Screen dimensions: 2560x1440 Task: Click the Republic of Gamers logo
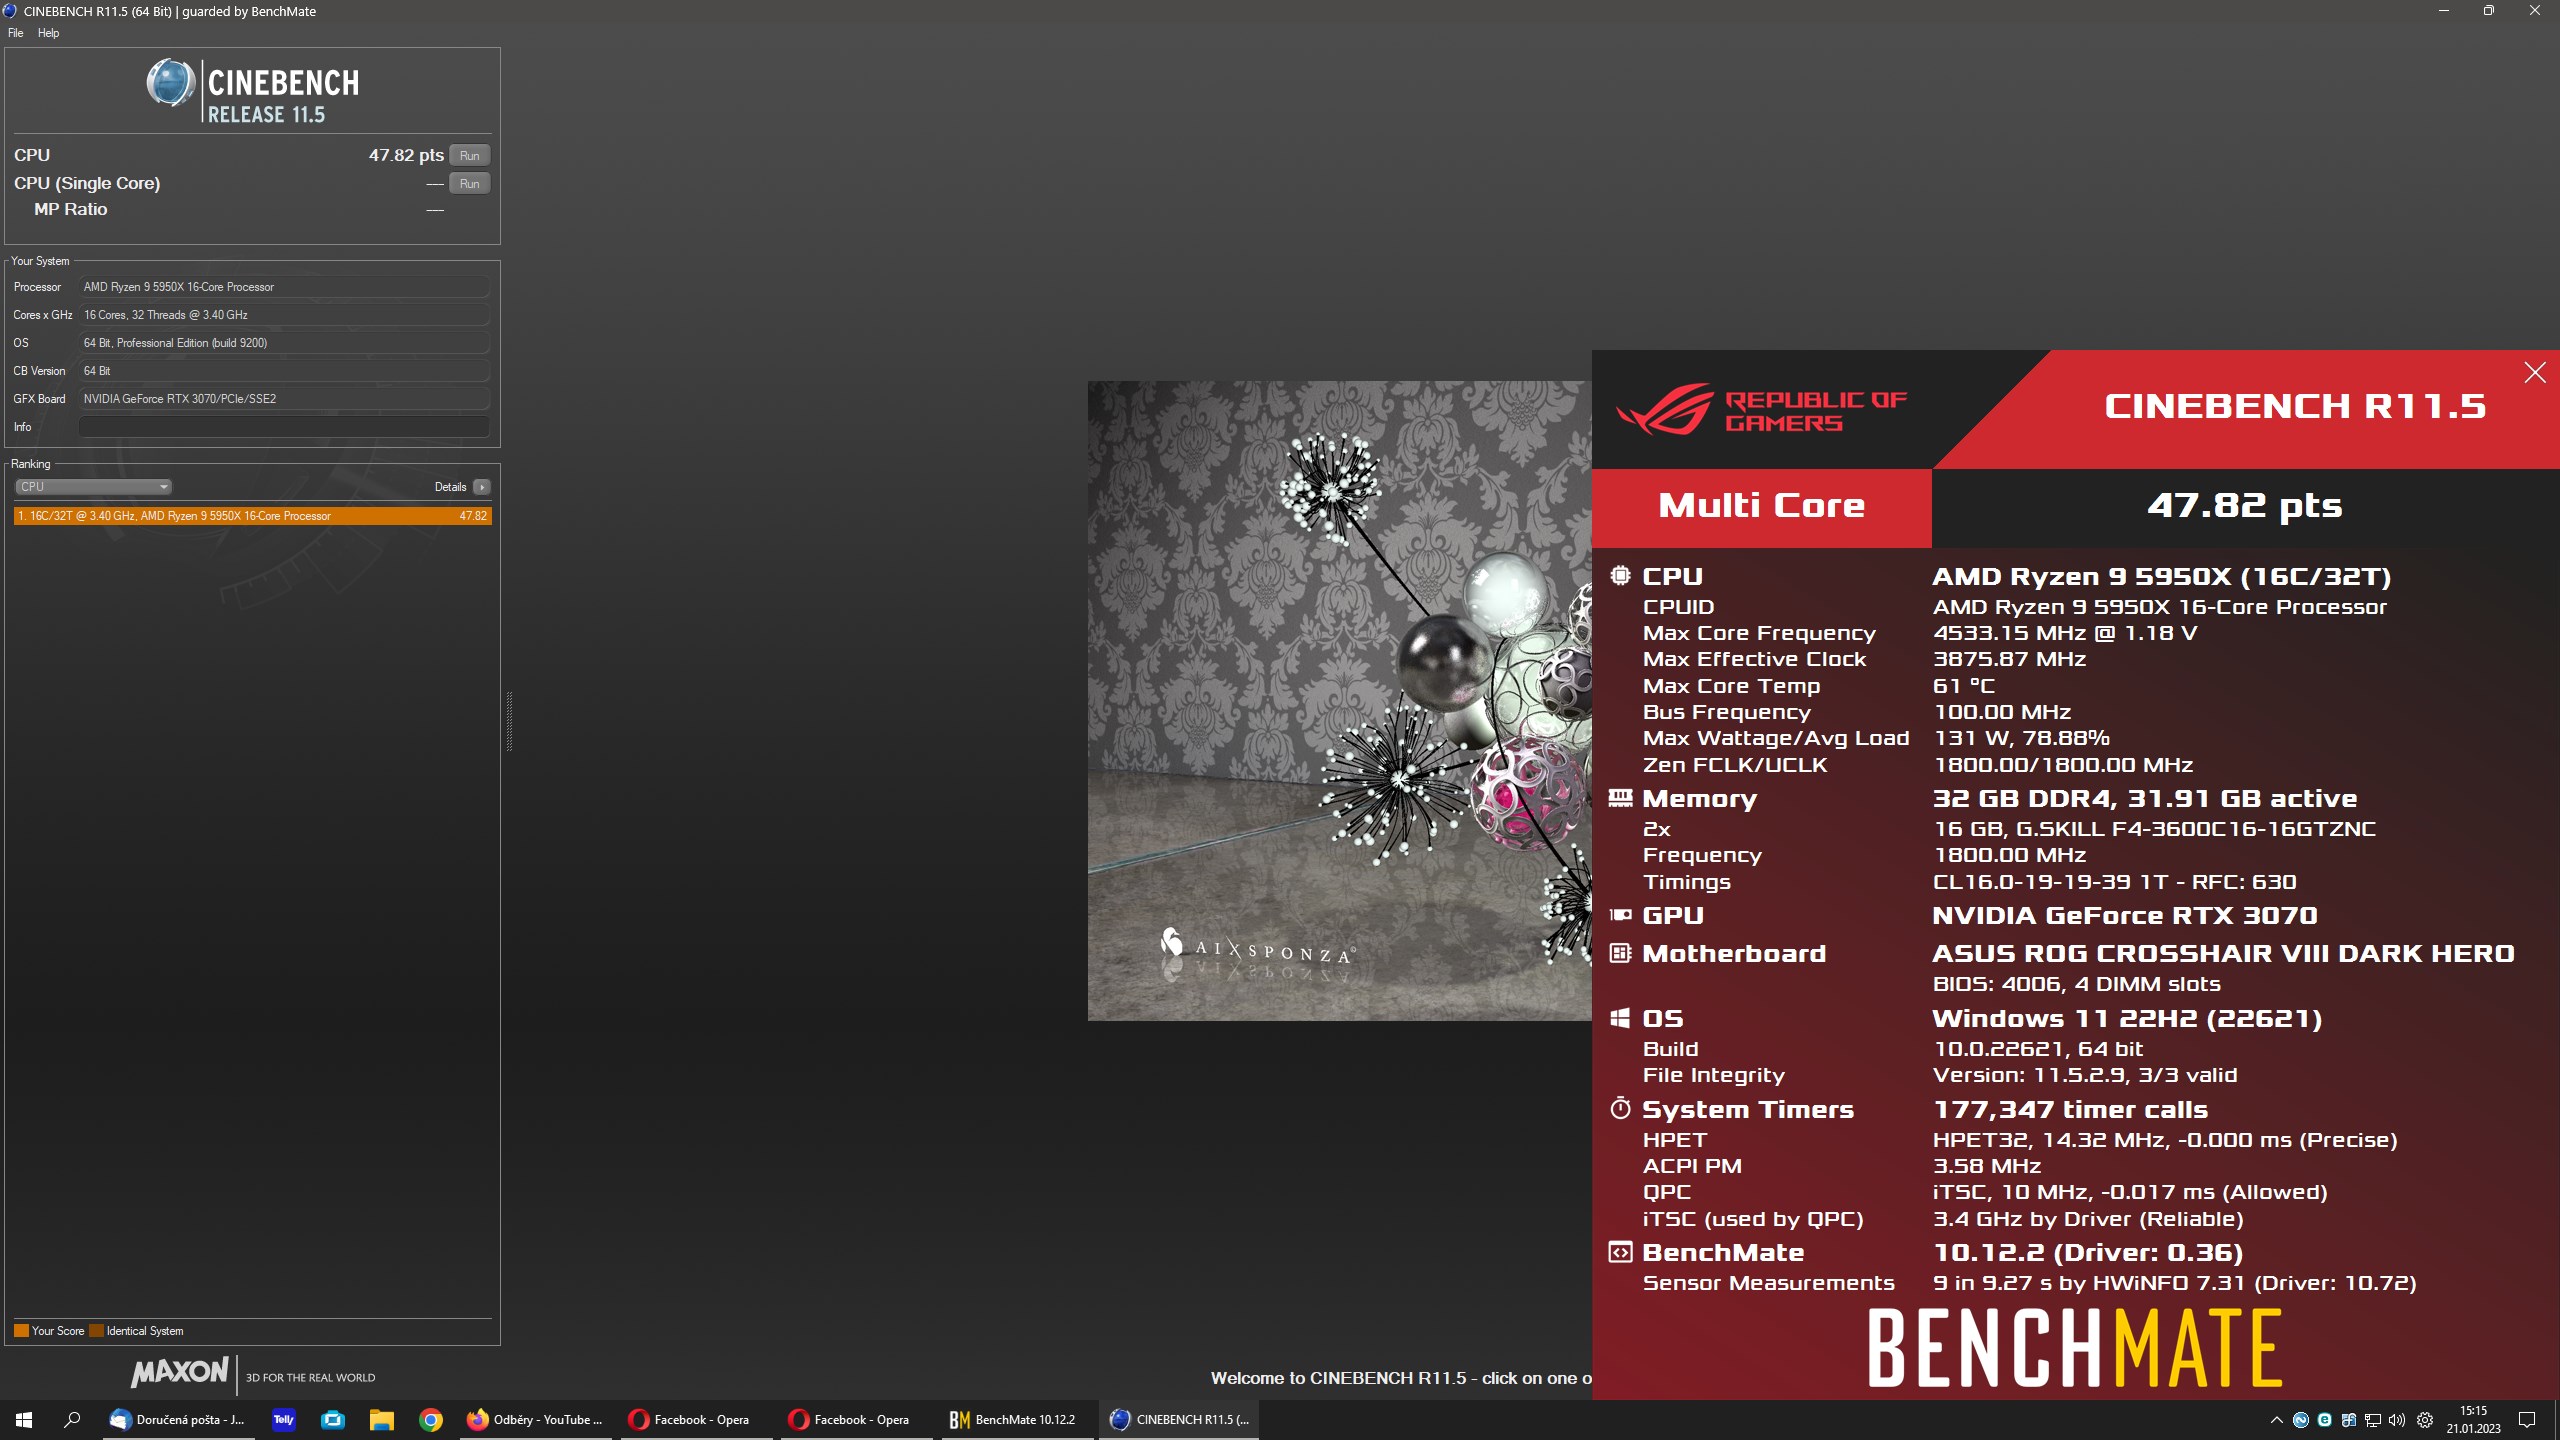tap(1762, 410)
